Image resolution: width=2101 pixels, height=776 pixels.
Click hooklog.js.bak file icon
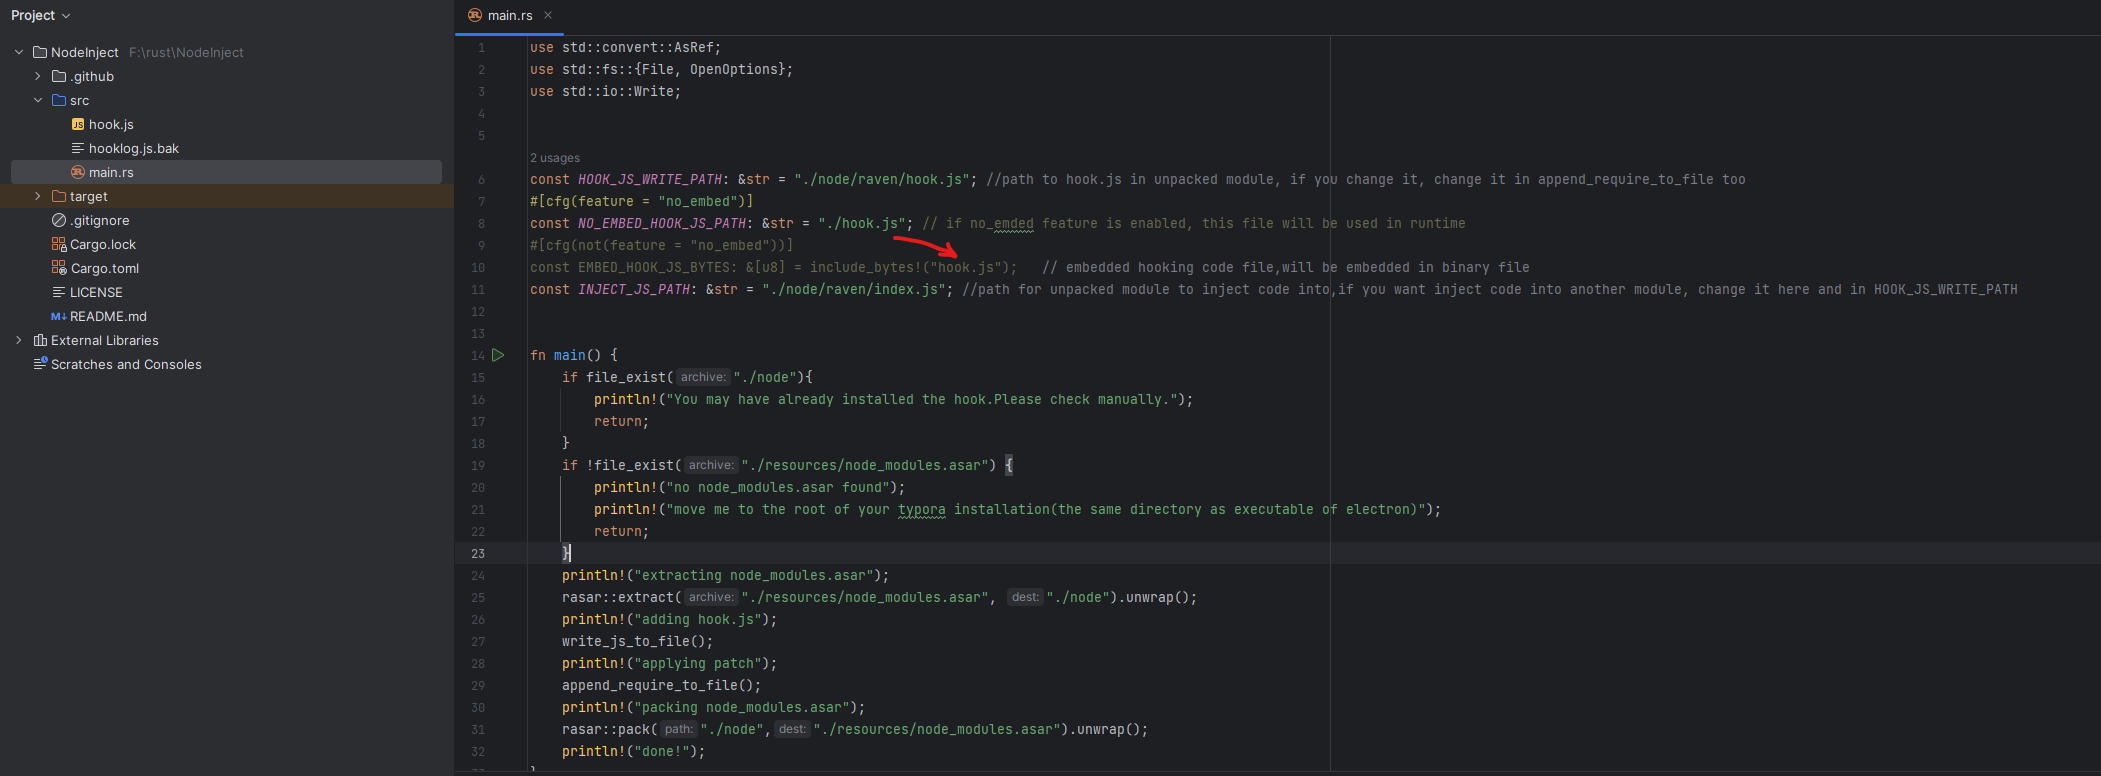pyautogui.click(x=78, y=148)
